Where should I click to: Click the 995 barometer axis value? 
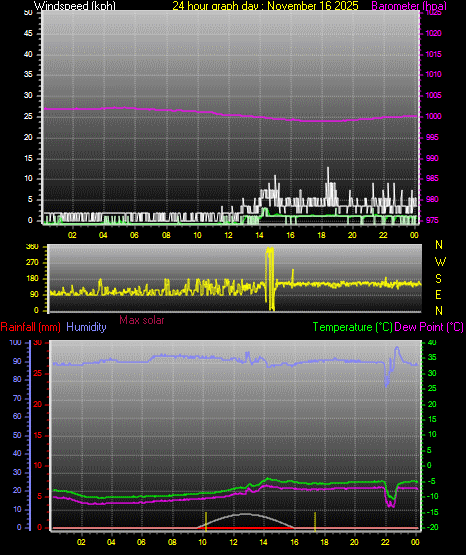432,137
